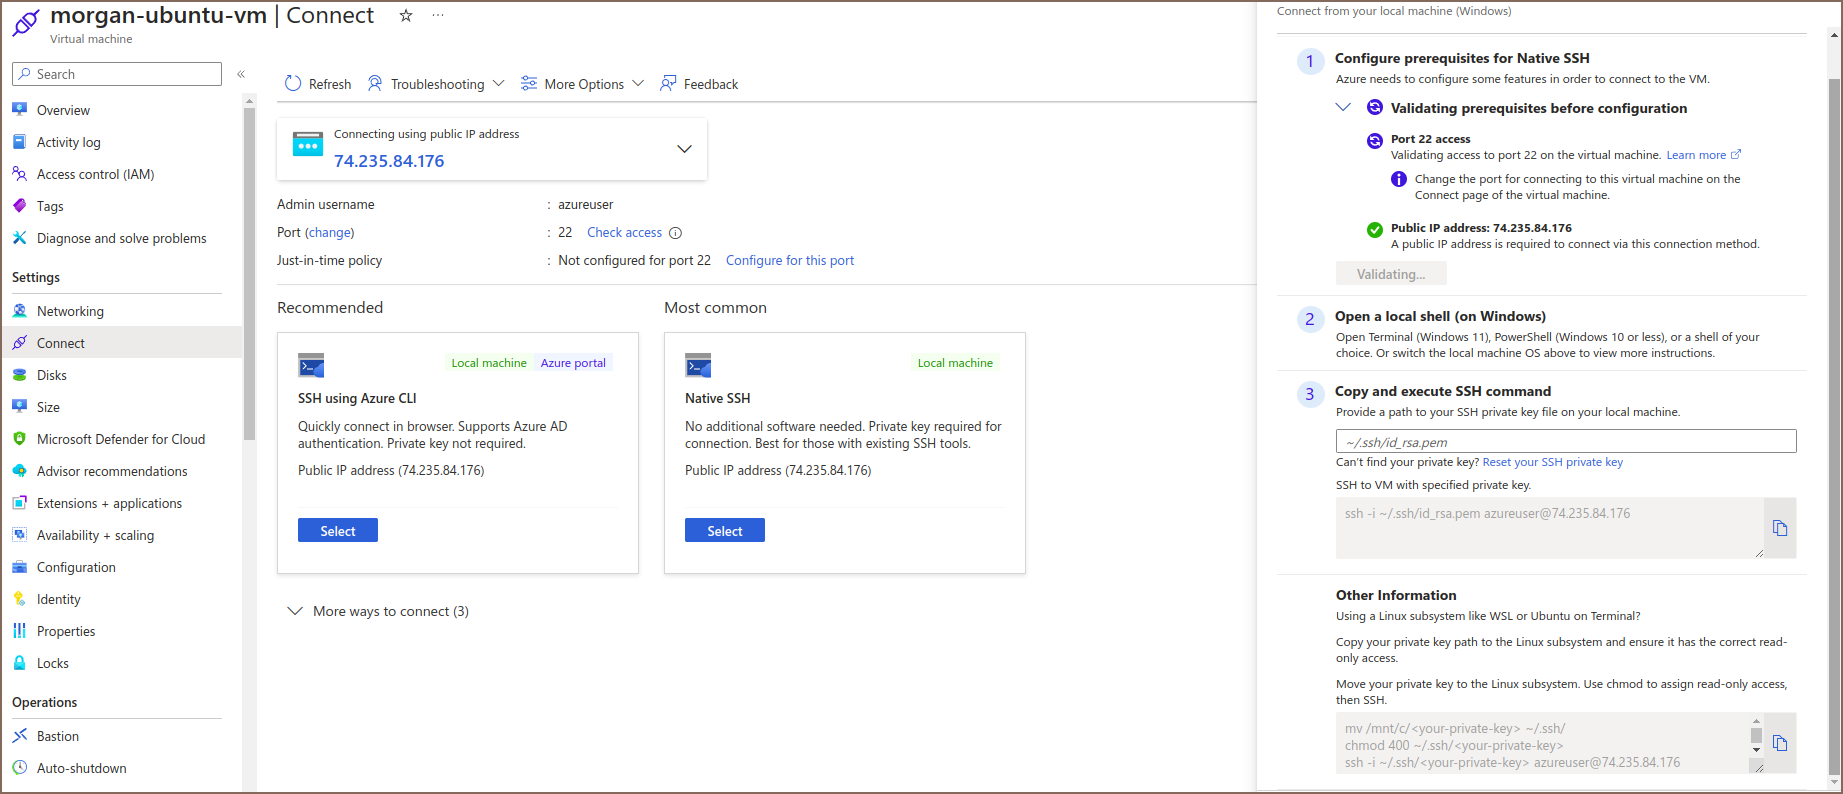This screenshot has height=794, width=1843.
Task: Click the Feedback icon in toolbar
Action: [668, 84]
